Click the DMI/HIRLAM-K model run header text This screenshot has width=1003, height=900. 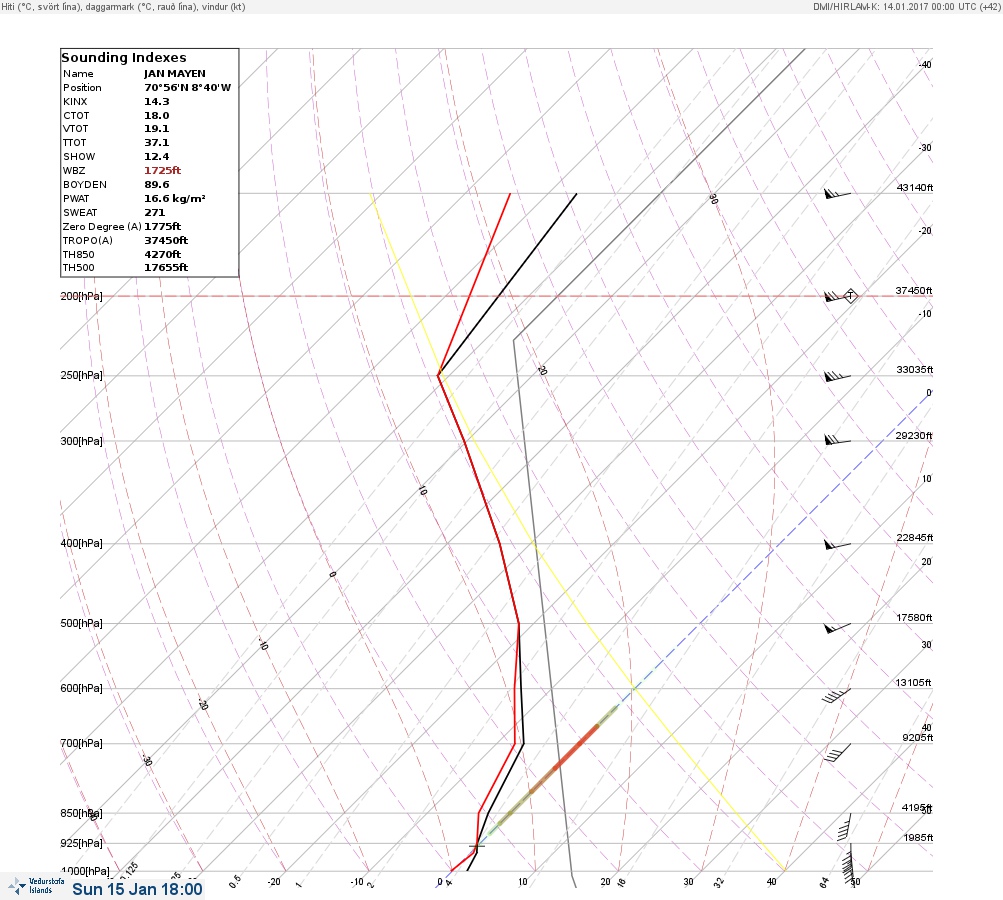point(906,6)
